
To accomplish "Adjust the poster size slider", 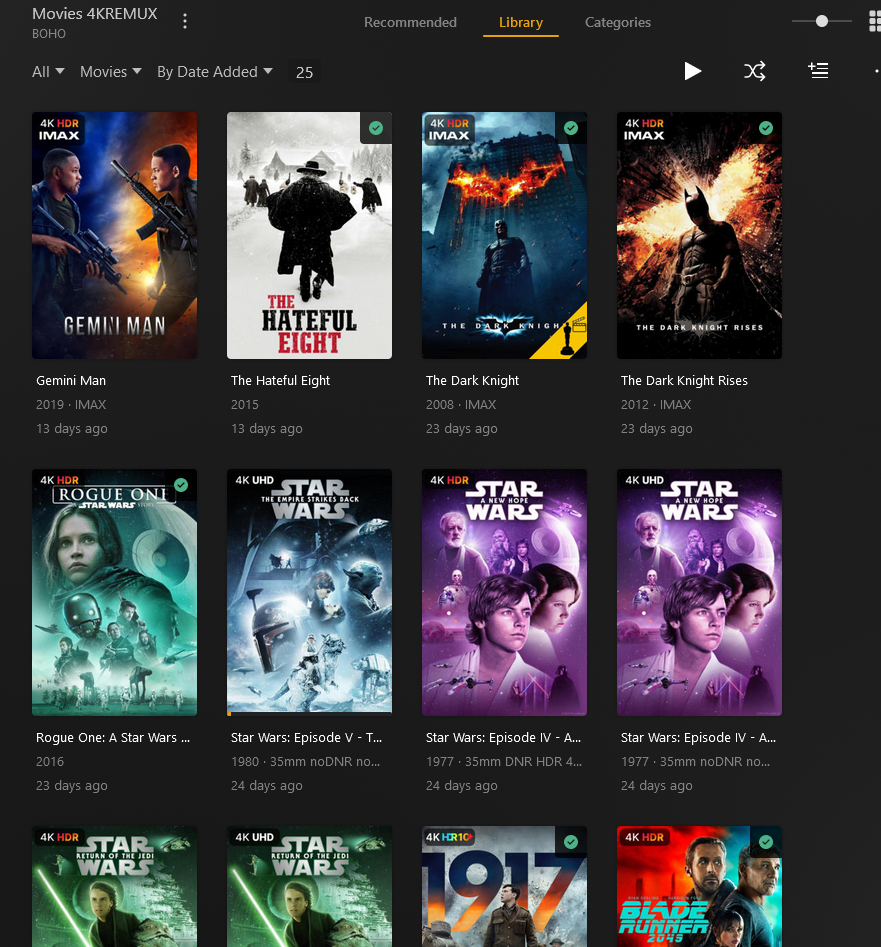I will 822,21.
